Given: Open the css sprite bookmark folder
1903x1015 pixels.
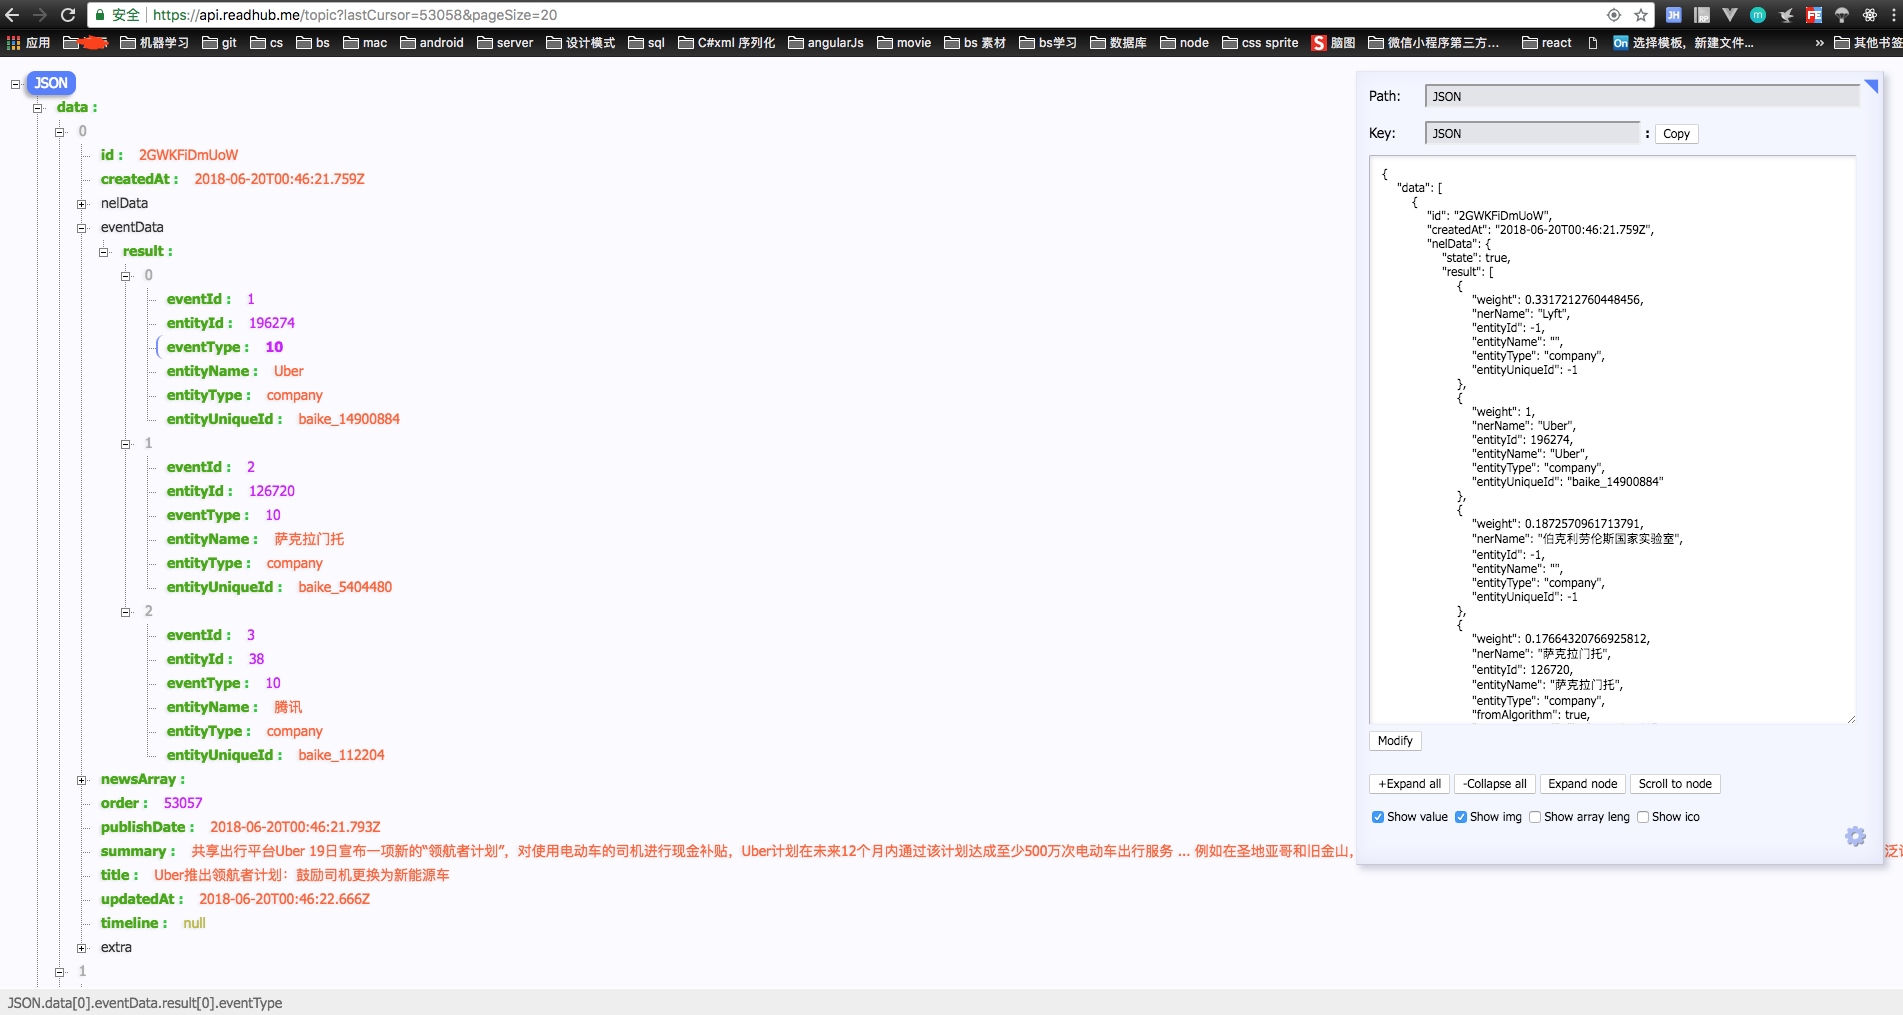Looking at the screenshot, I should tap(1260, 43).
